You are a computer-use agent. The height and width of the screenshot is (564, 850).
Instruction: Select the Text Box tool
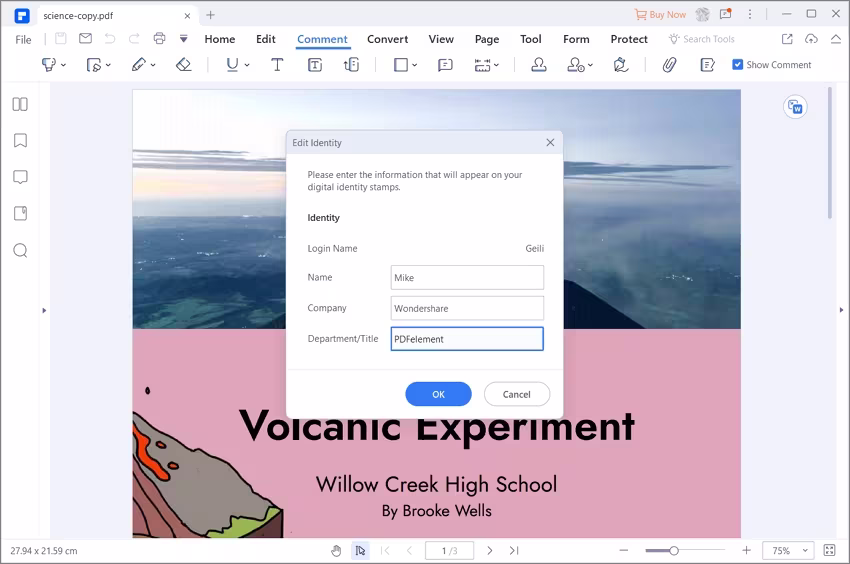pos(315,65)
